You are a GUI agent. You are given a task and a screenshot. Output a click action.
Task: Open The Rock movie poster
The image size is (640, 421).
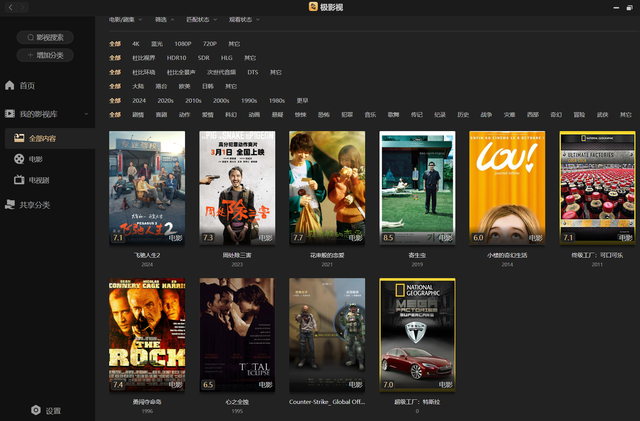point(147,335)
